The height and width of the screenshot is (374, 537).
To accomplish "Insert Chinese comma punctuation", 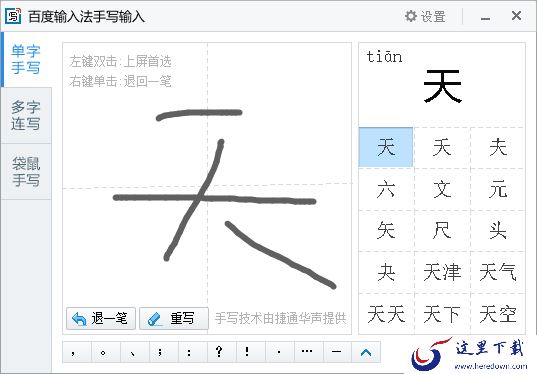I will coord(77,352).
